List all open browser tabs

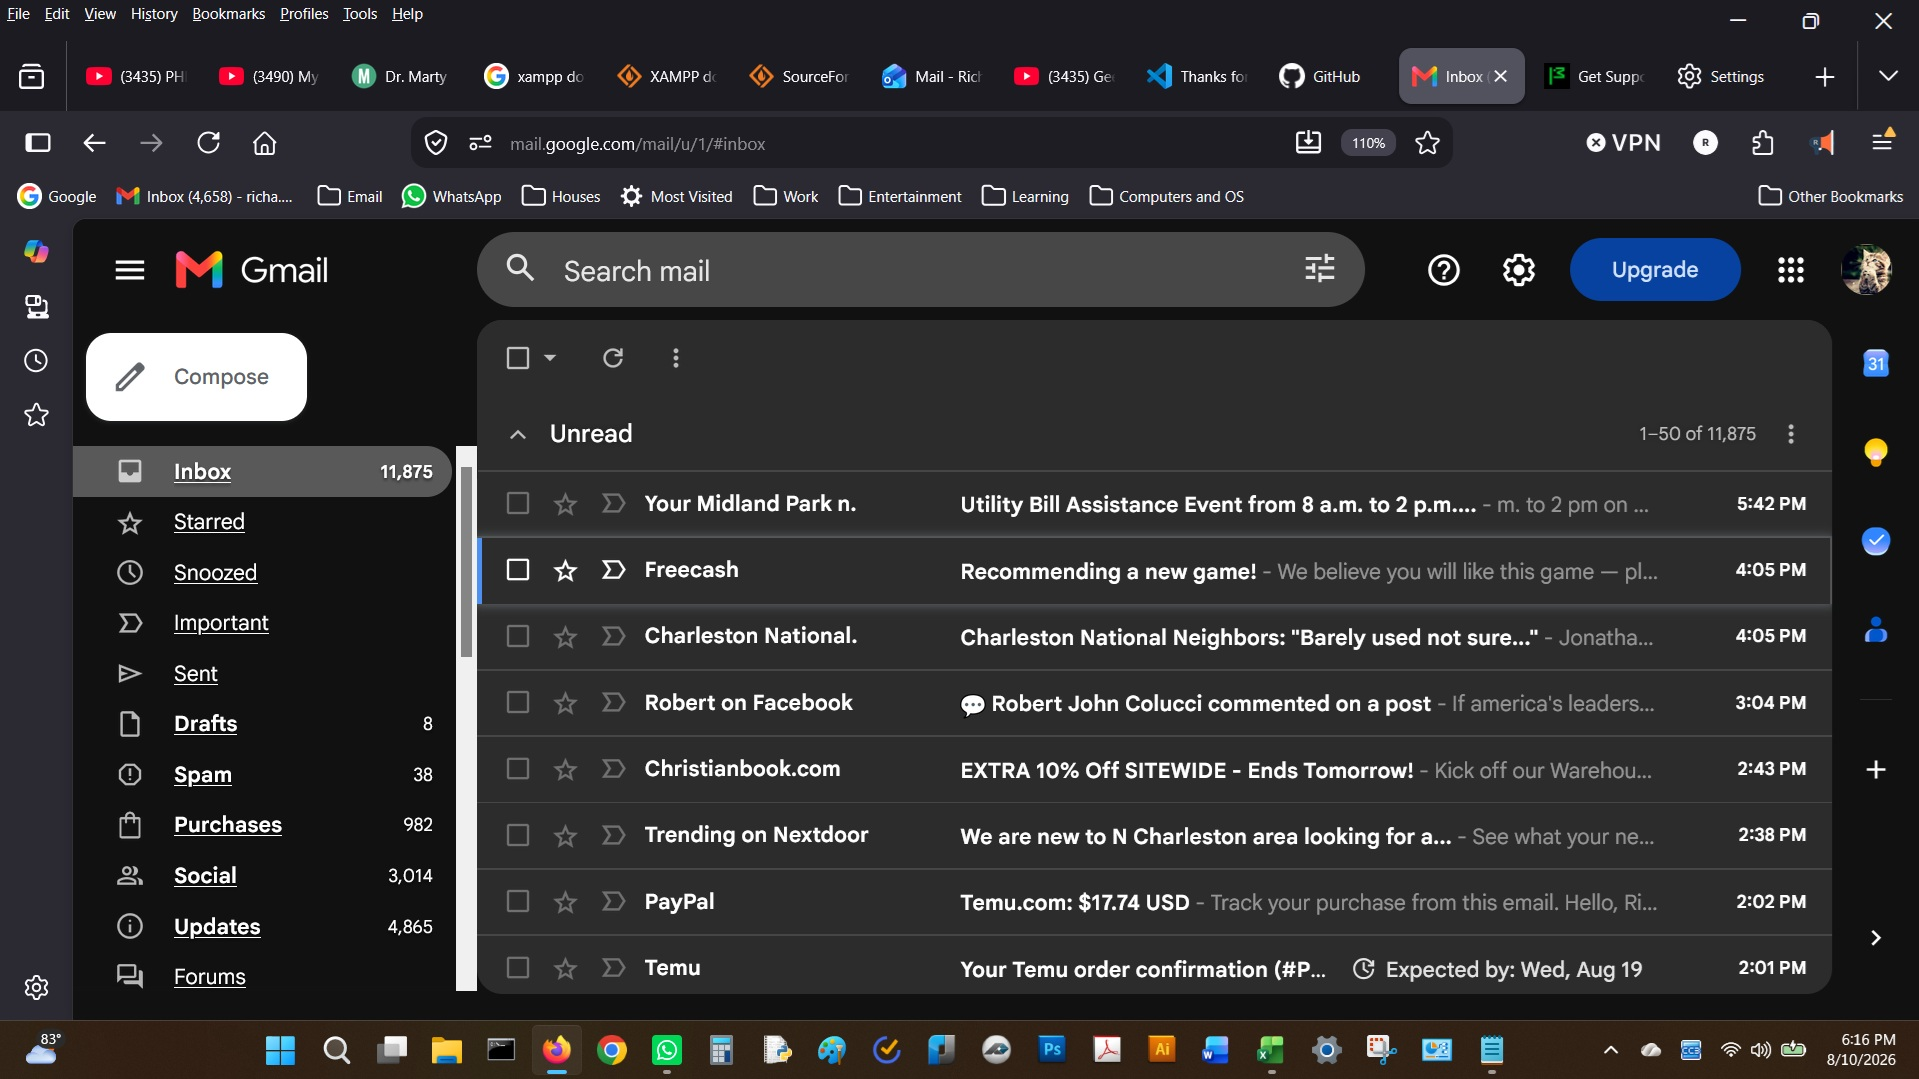pos(1888,76)
